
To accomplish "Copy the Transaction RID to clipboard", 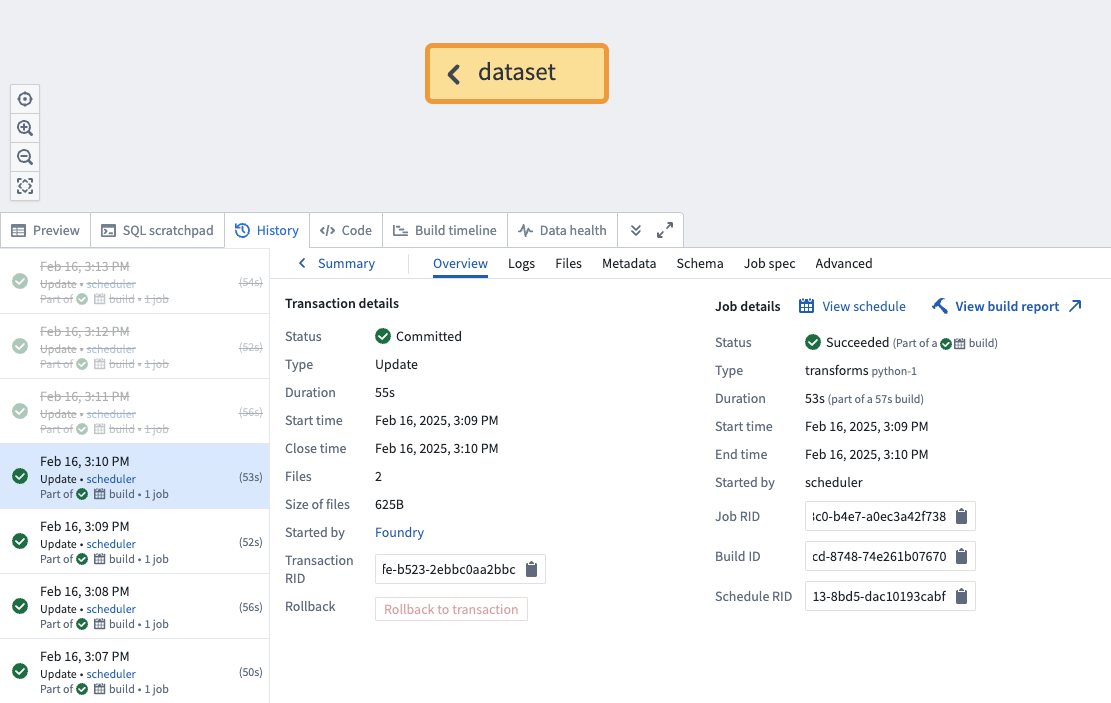I will point(532,569).
